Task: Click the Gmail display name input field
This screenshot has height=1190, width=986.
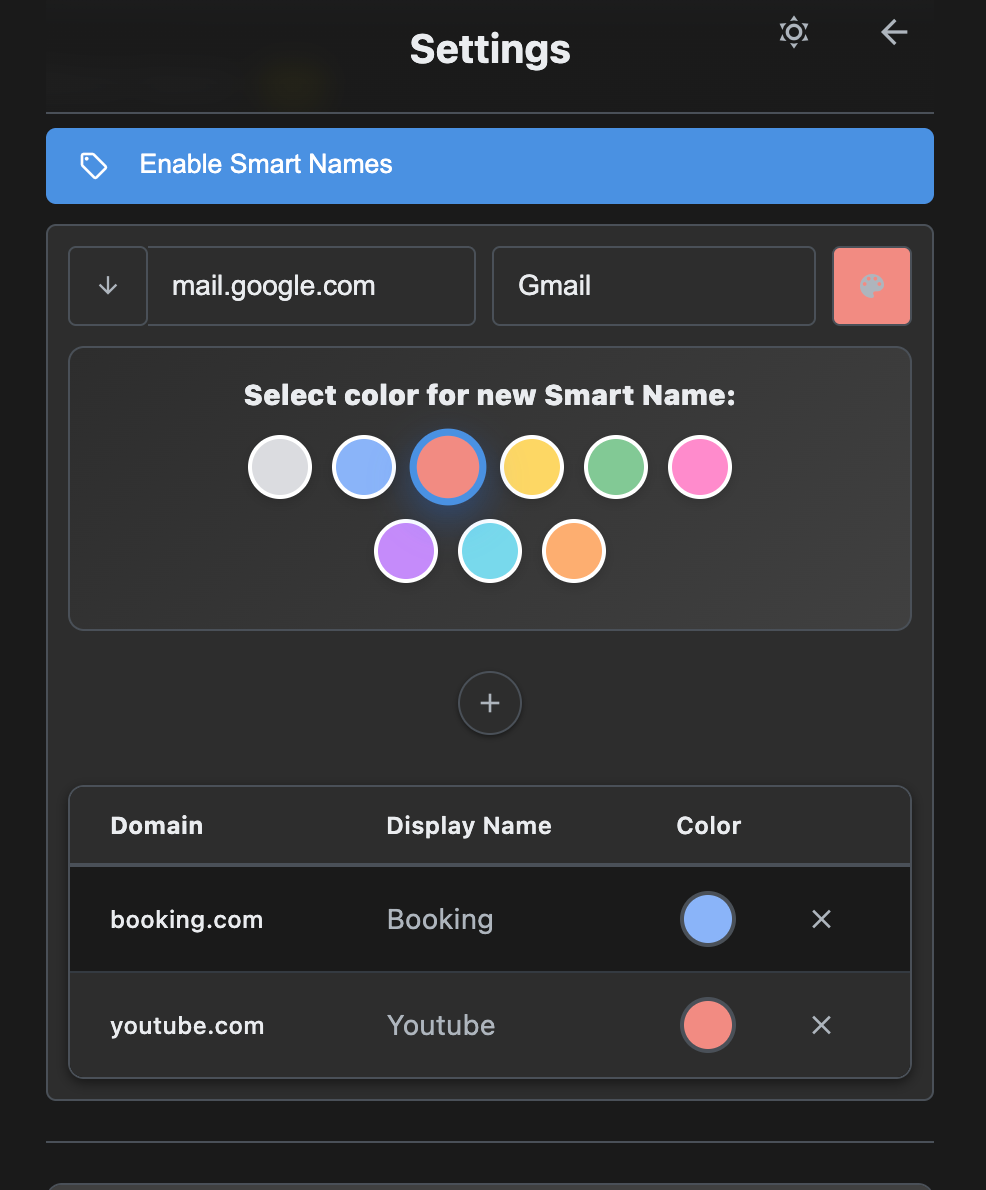Action: 653,285
